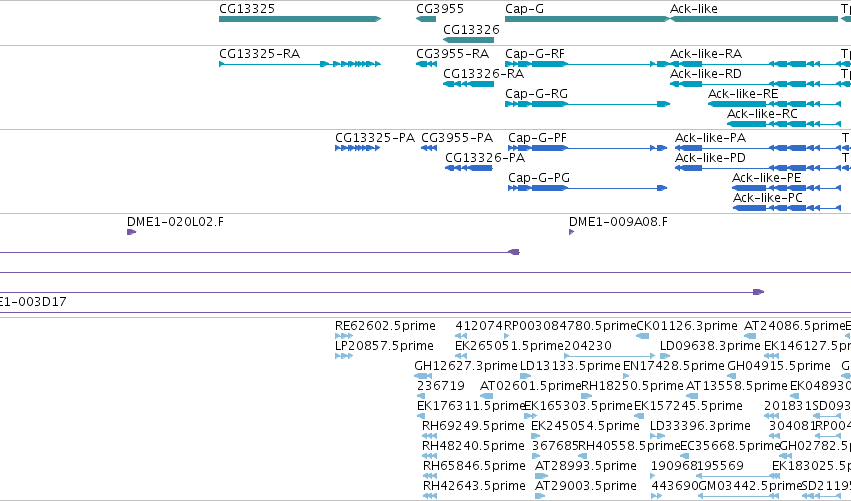Image resolution: width=851 pixels, height=501 pixels.
Task: Select the Ack-like-PD protein feature
Action: [x=758, y=168]
